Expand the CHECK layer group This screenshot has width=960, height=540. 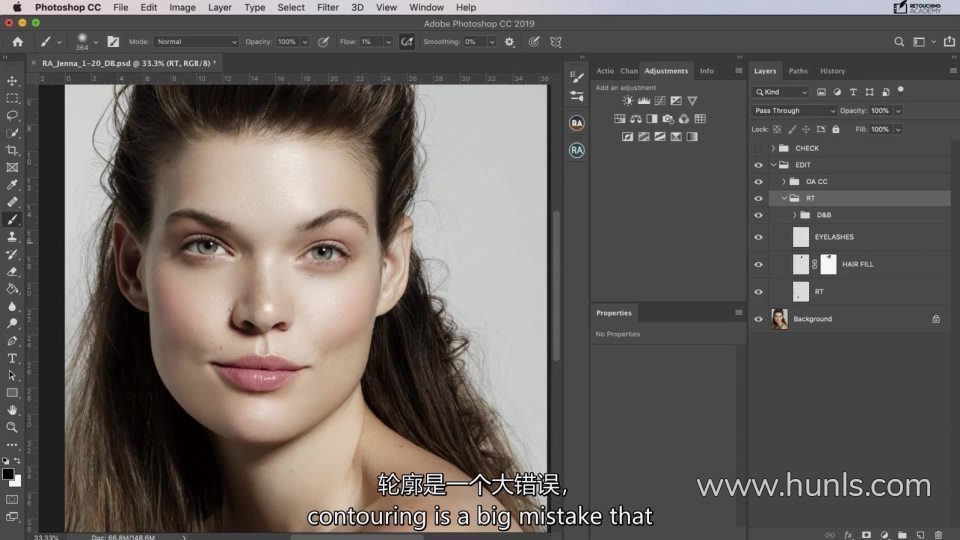coord(773,148)
